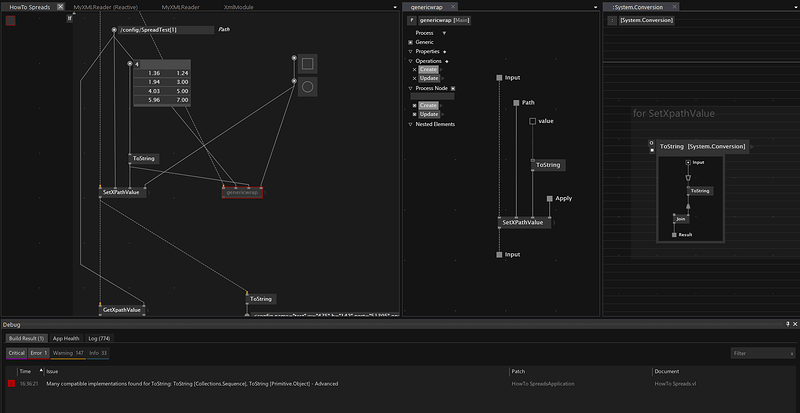Click the square toggle IOBox in main patch

click(x=307, y=64)
